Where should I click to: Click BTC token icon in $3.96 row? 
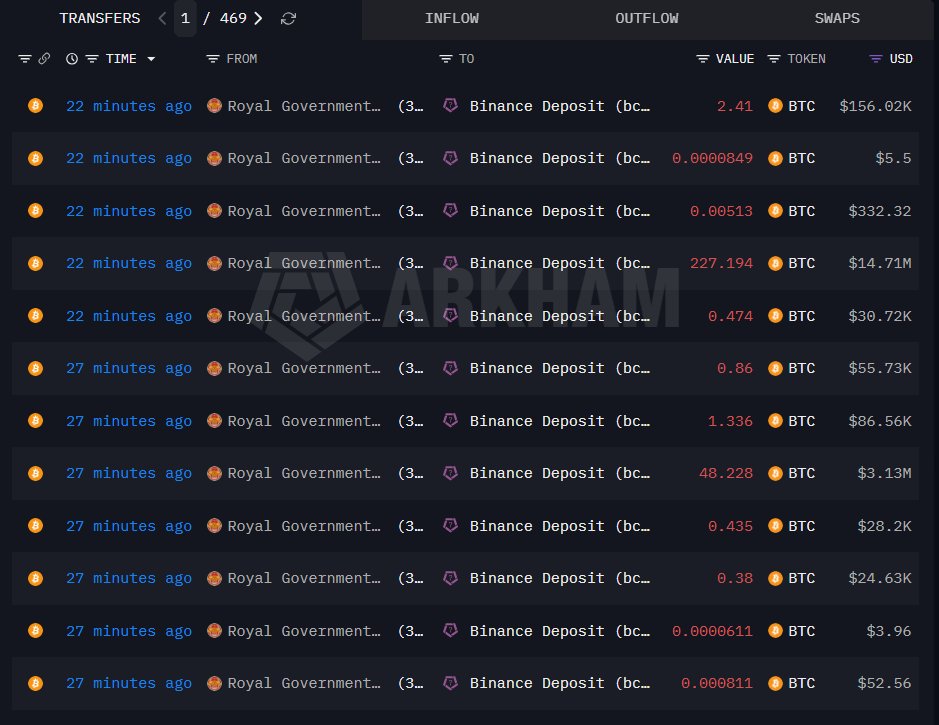[x=776, y=630]
